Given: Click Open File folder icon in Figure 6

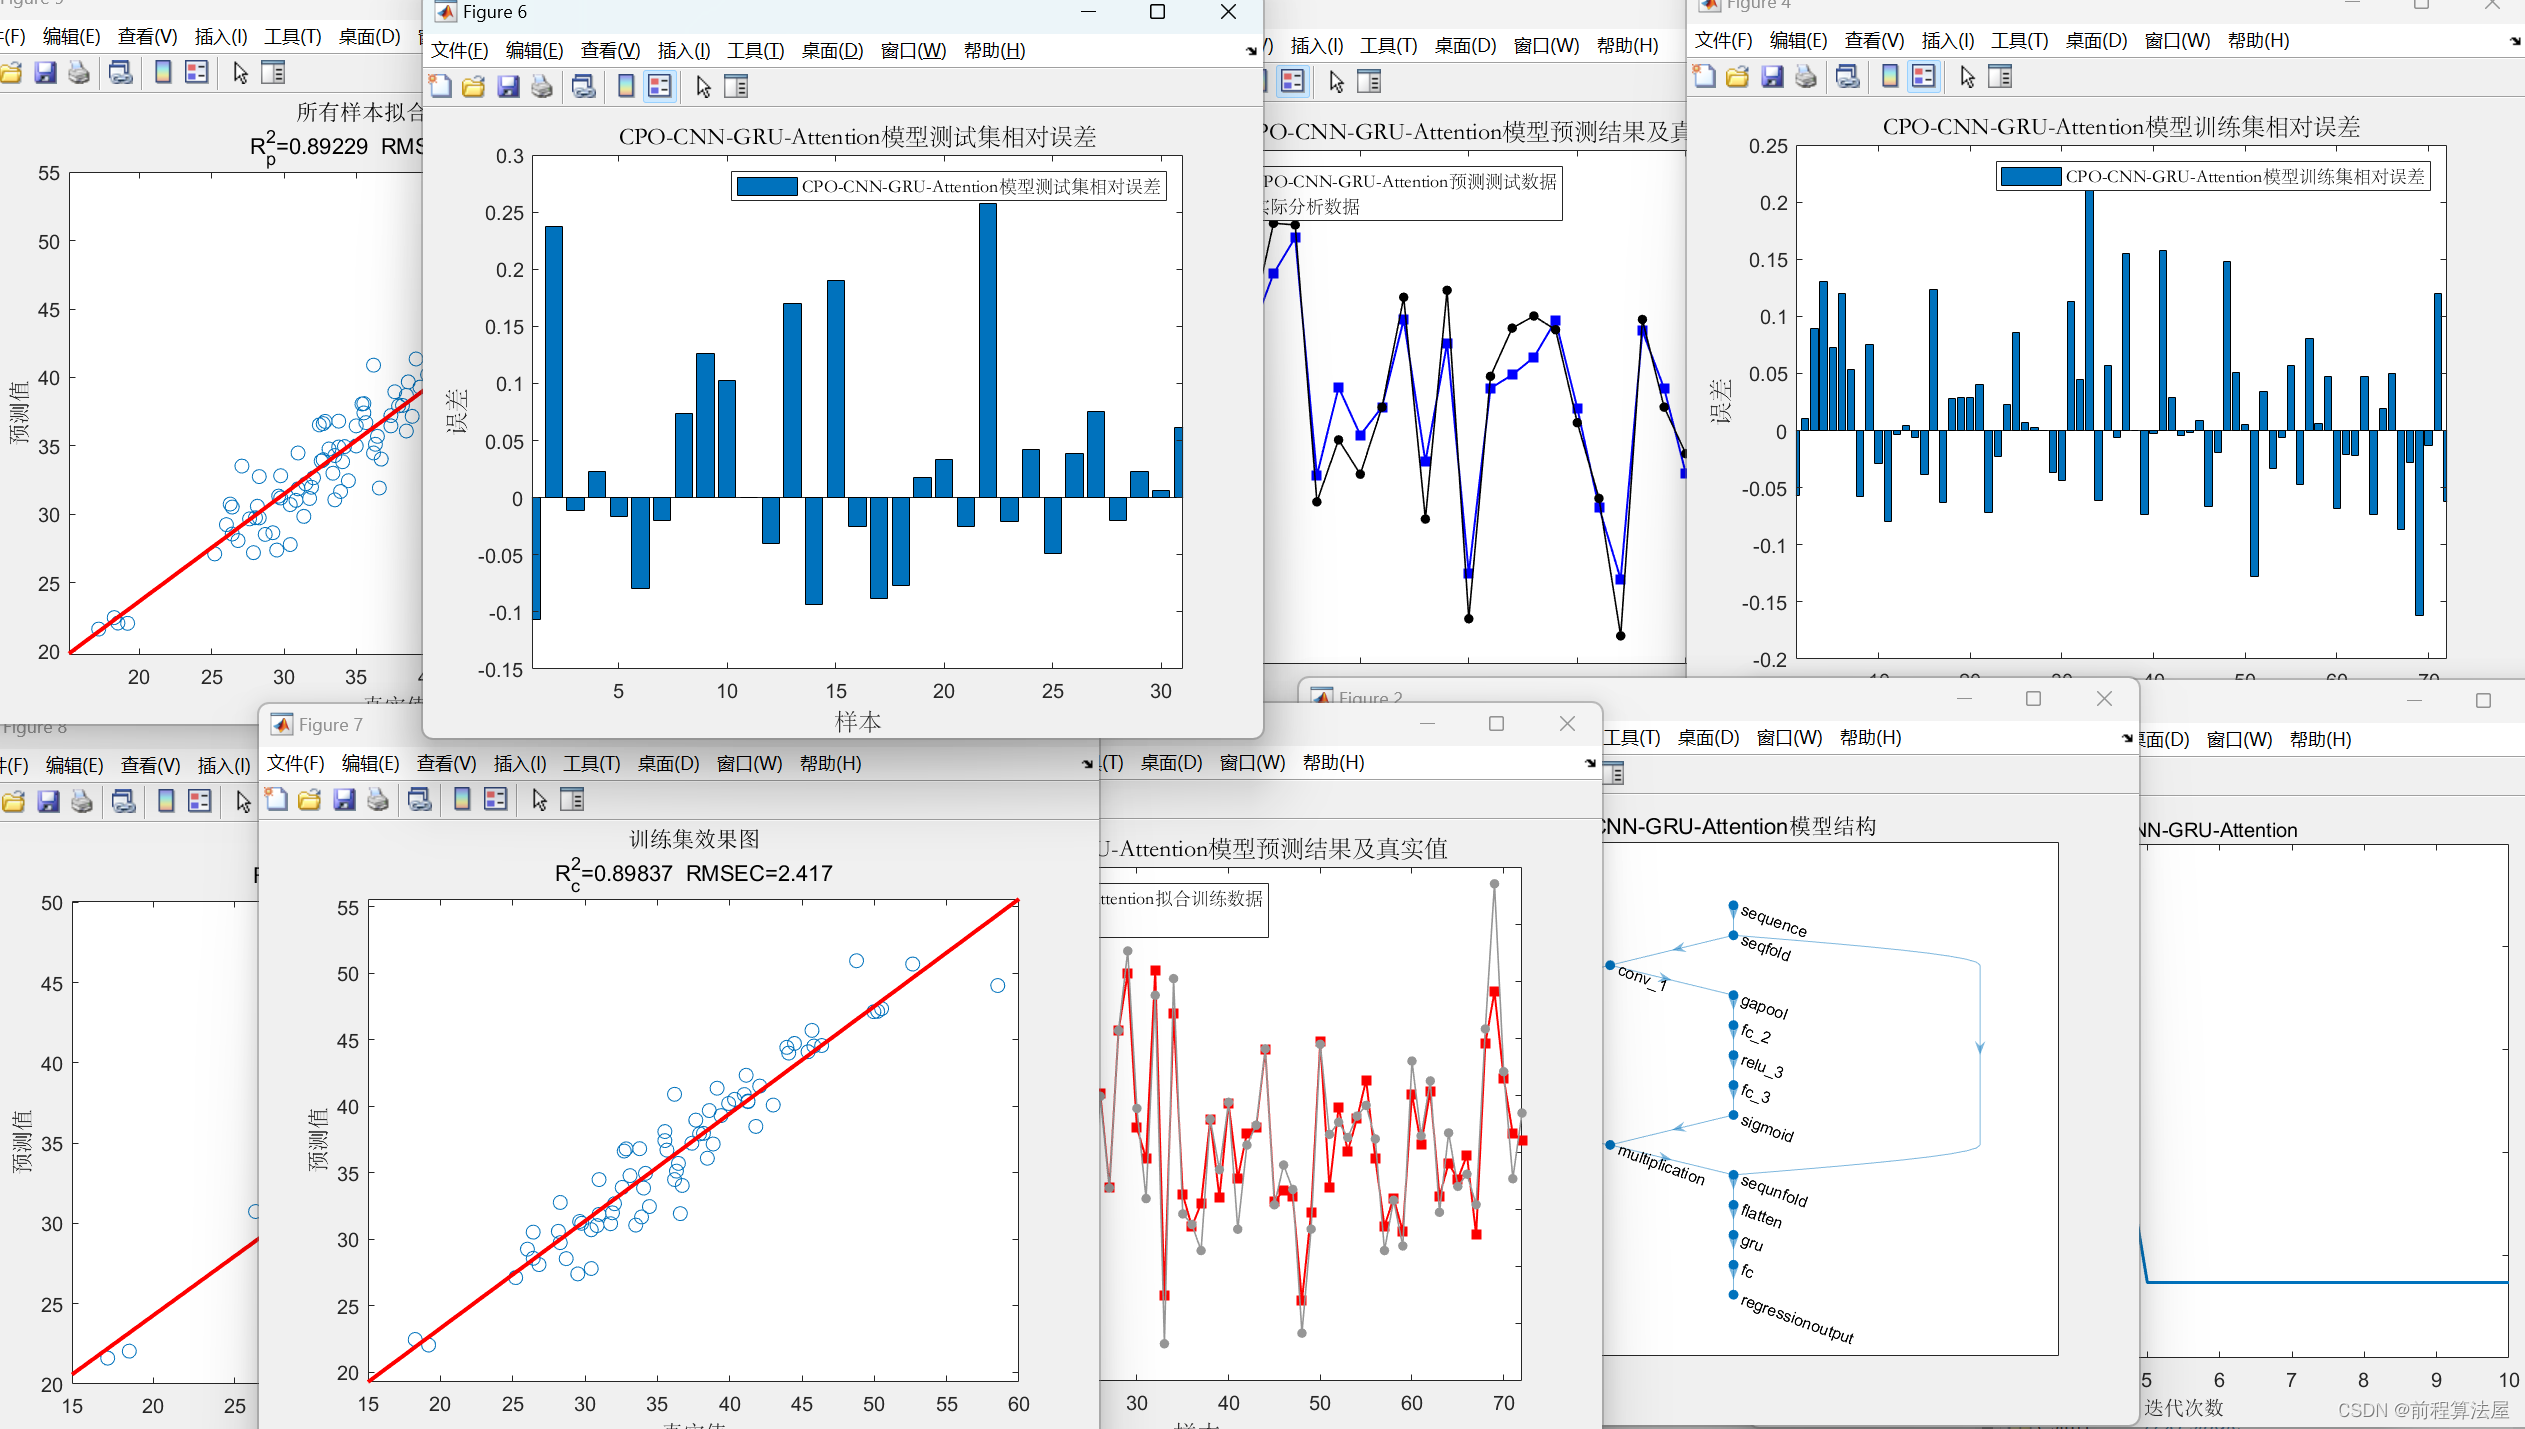Looking at the screenshot, I should [473, 87].
